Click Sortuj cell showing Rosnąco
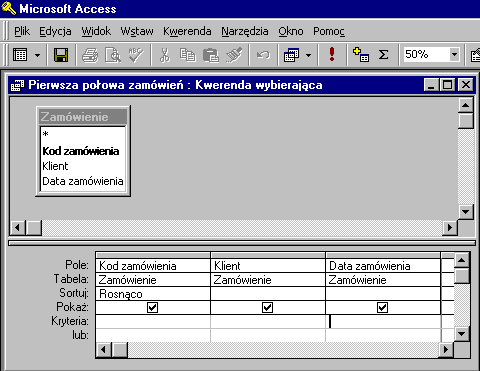This screenshot has width=480, height=371. pos(153,294)
